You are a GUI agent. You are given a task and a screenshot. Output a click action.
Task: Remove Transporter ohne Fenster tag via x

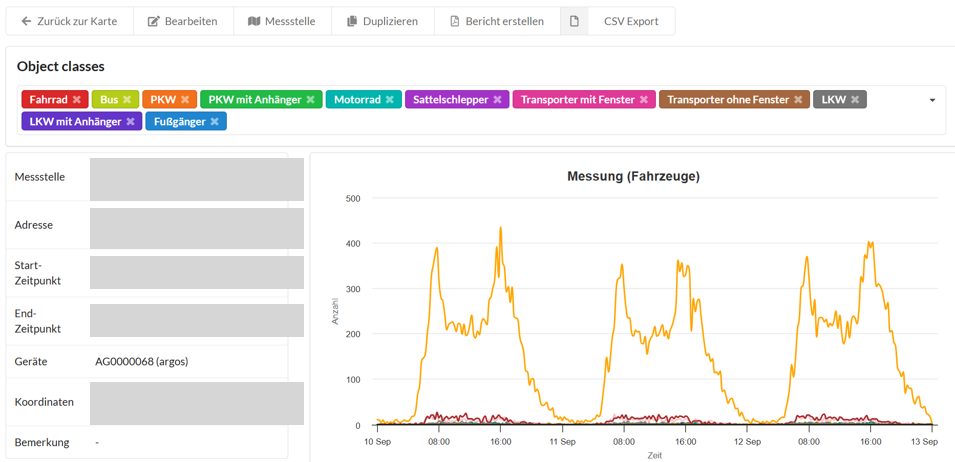point(798,99)
